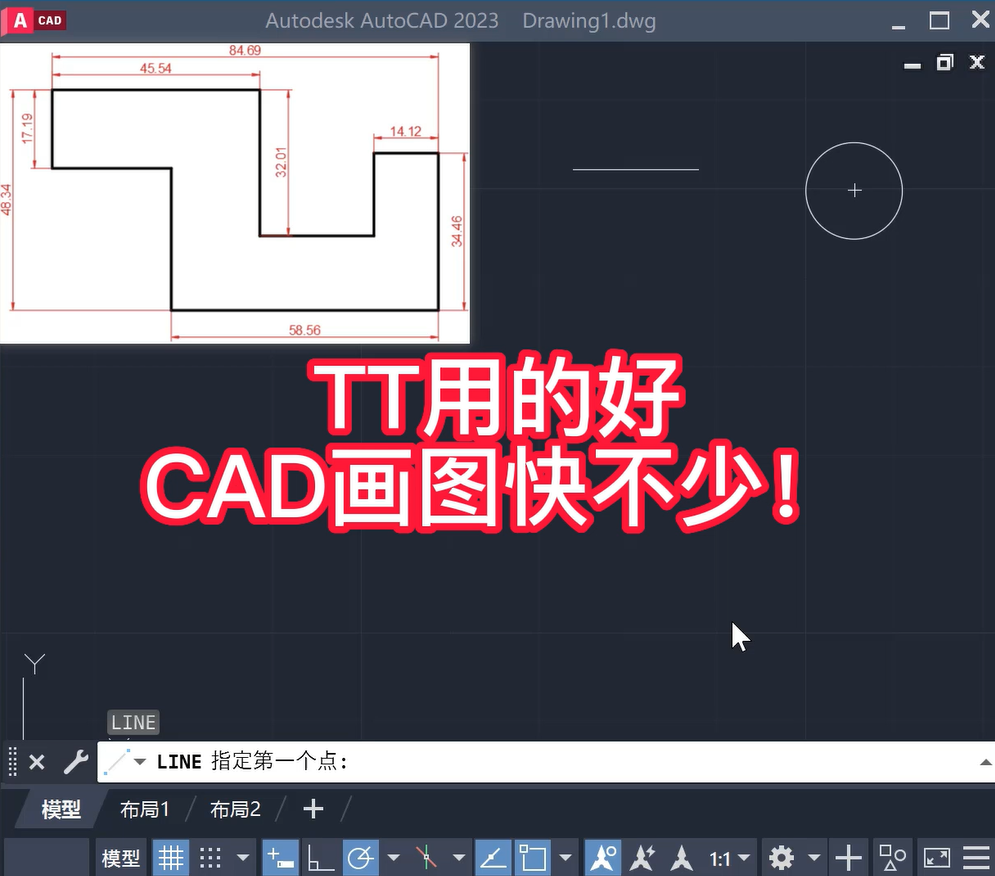Switch to the 模型 tab
The height and width of the screenshot is (876, 995).
pos(61,809)
